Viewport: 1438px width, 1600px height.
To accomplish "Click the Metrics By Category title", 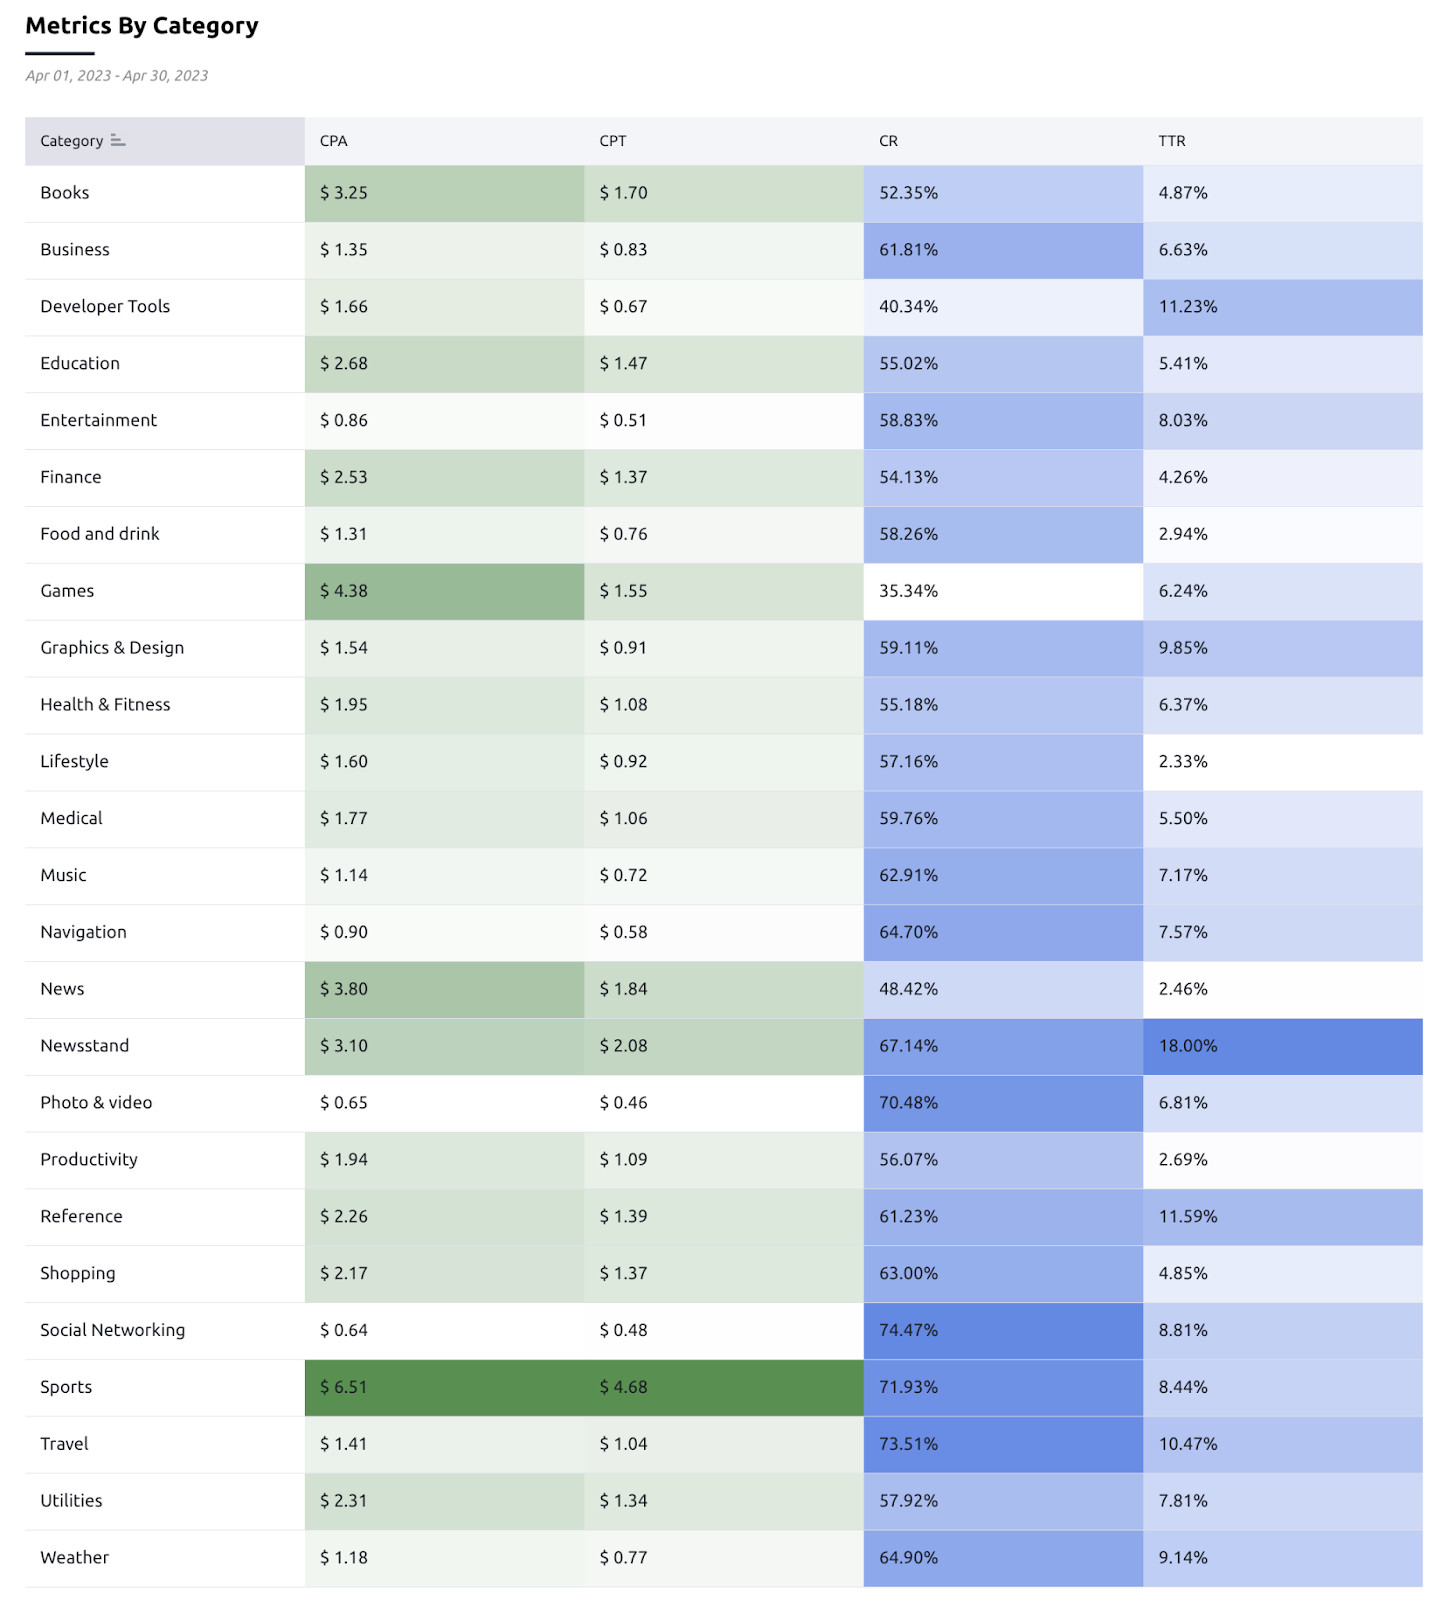I will (x=142, y=26).
